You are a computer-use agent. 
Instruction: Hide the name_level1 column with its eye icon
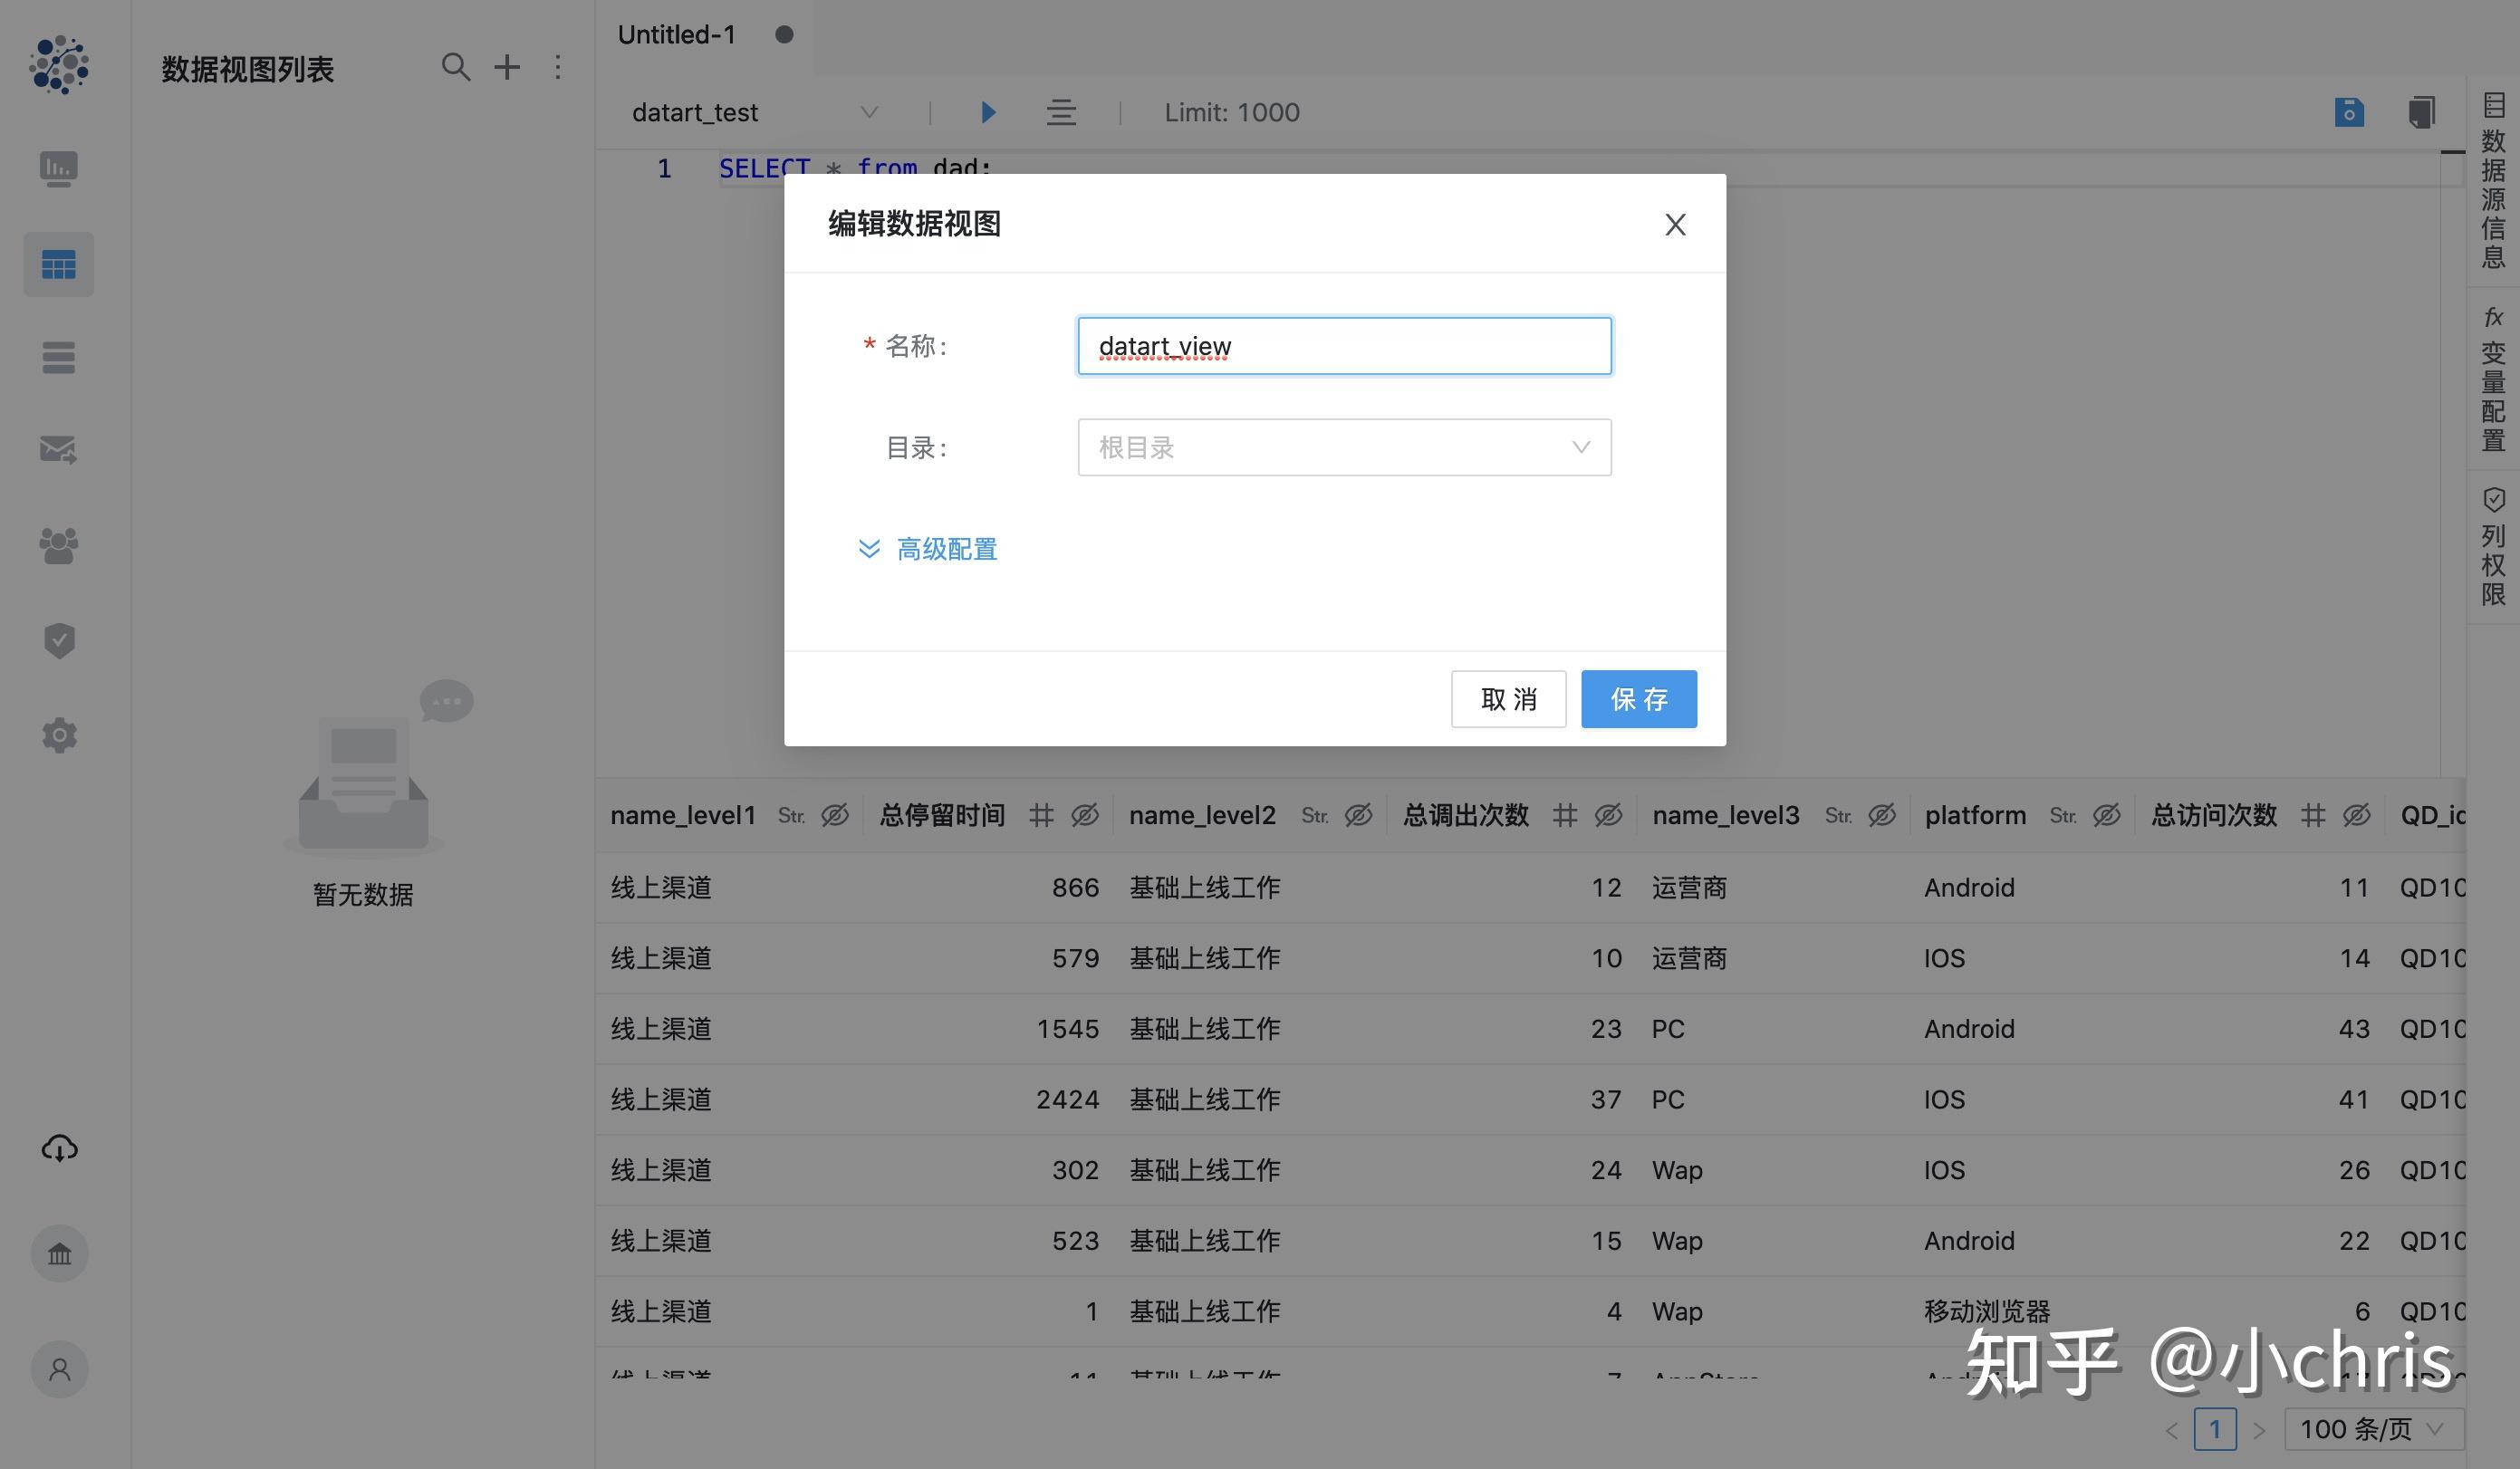click(x=836, y=815)
